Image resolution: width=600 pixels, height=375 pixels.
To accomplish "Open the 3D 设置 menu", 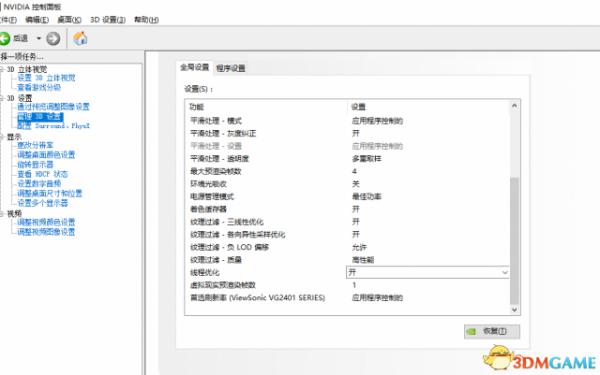I will [108, 20].
